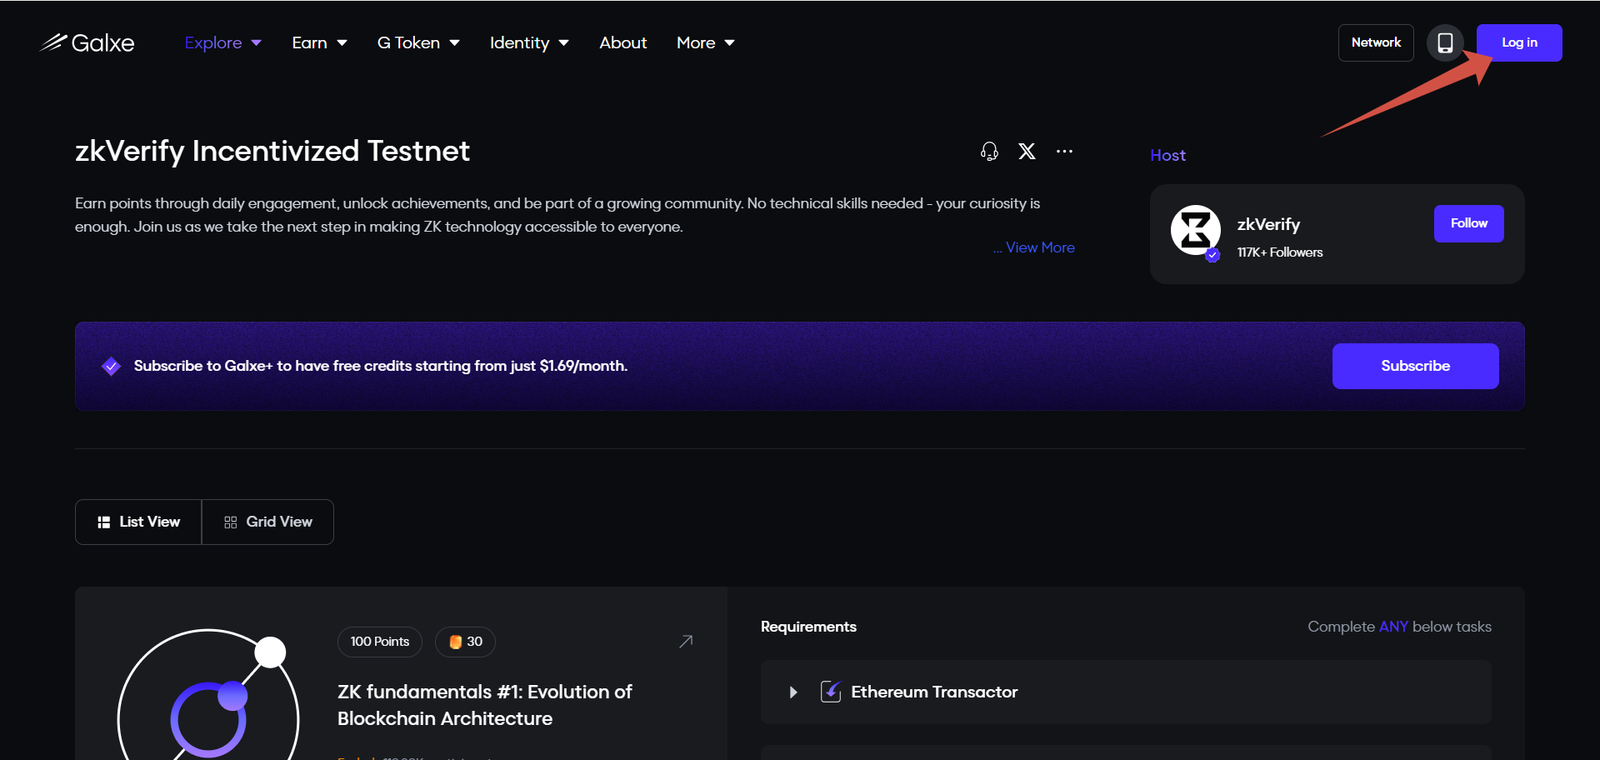1600x760 pixels.
Task: Click the Galxe logo
Action: tap(87, 43)
